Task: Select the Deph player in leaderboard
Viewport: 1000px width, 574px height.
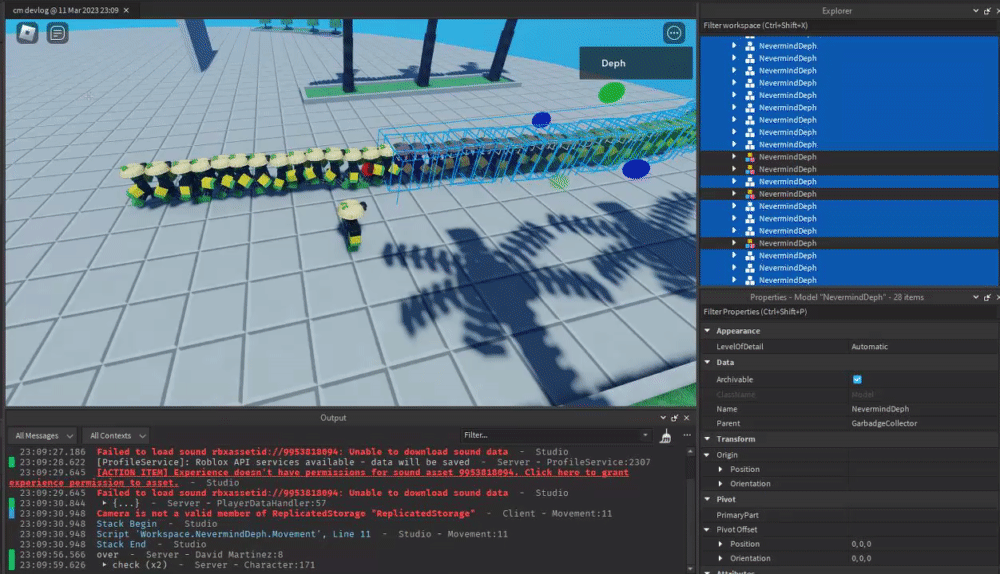Action: coord(636,63)
